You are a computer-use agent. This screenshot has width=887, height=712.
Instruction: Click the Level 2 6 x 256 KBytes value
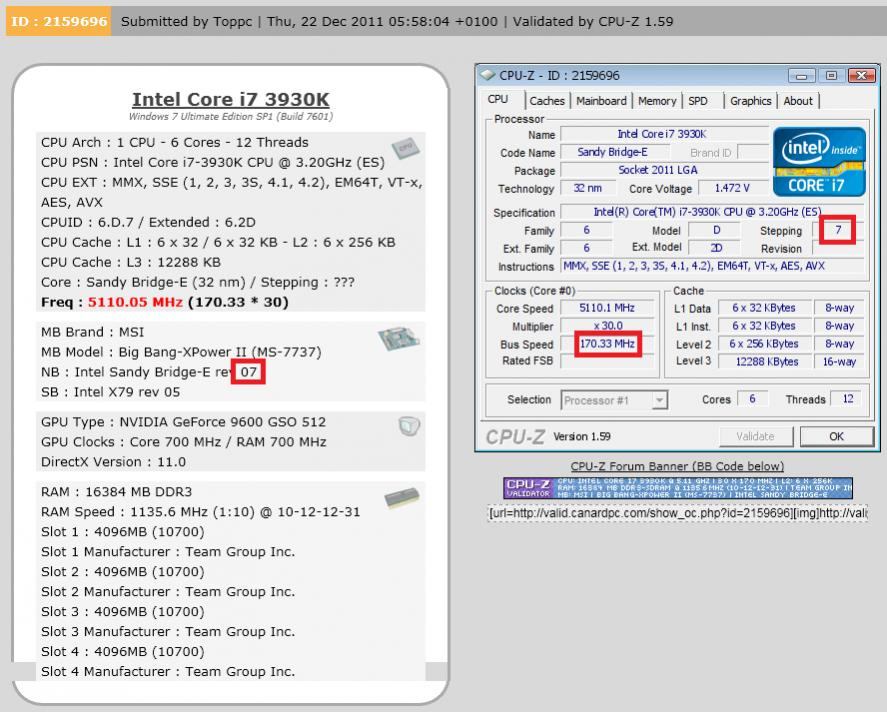point(764,344)
